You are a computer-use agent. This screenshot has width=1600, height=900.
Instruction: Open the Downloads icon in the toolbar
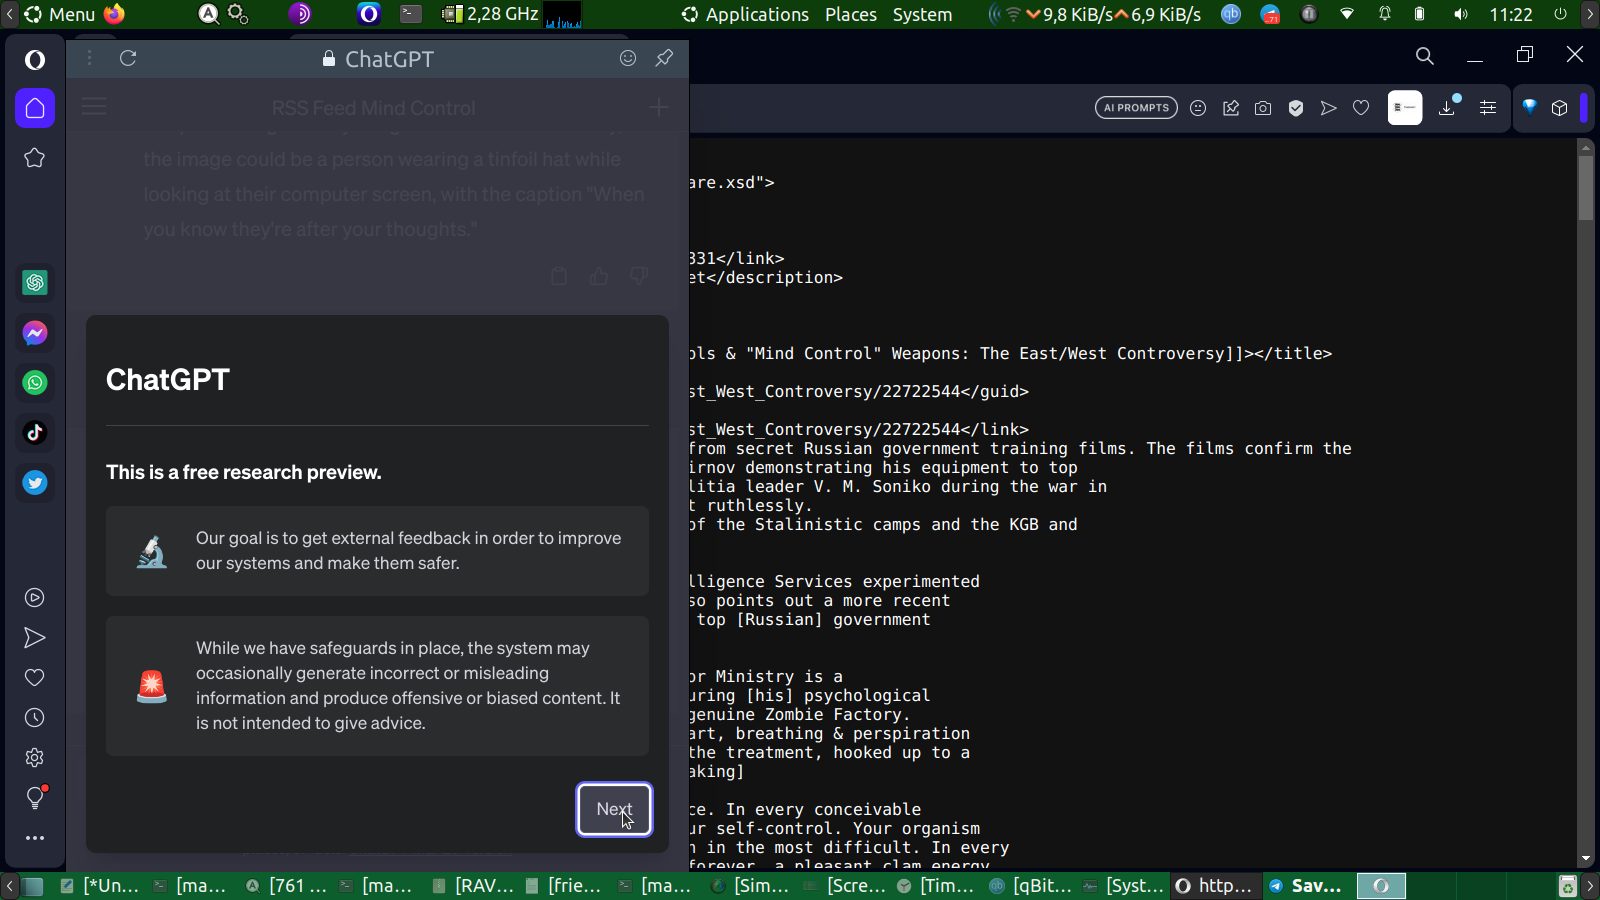pyautogui.click(x=1447, y=108)
